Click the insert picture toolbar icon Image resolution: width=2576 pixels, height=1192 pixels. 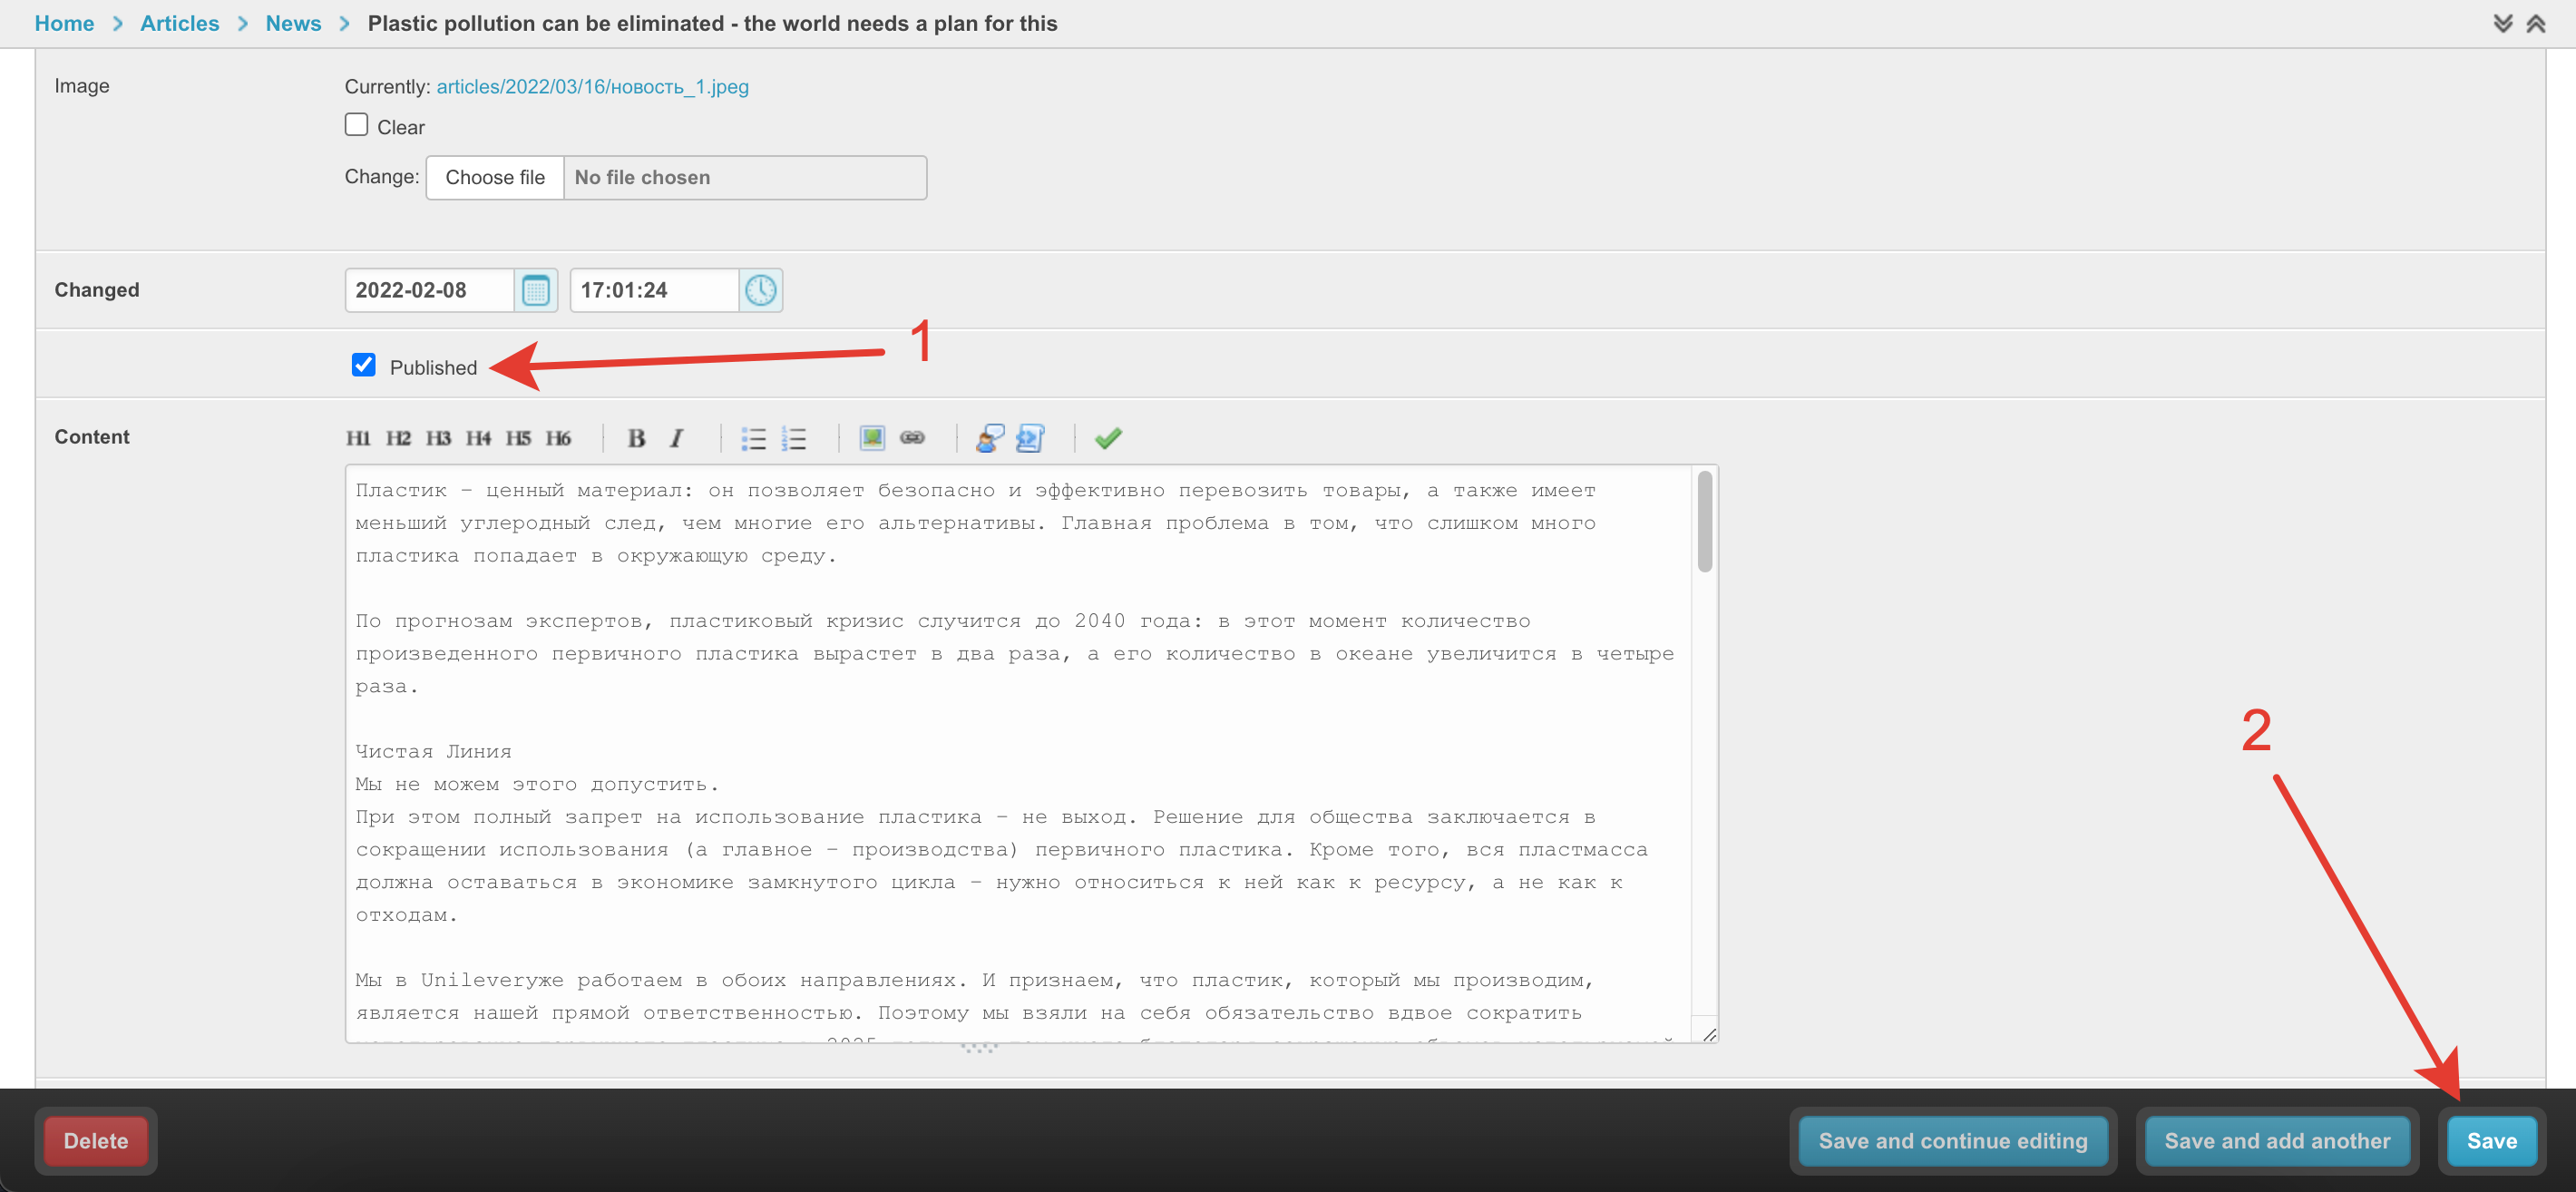[x=872, y=438]
